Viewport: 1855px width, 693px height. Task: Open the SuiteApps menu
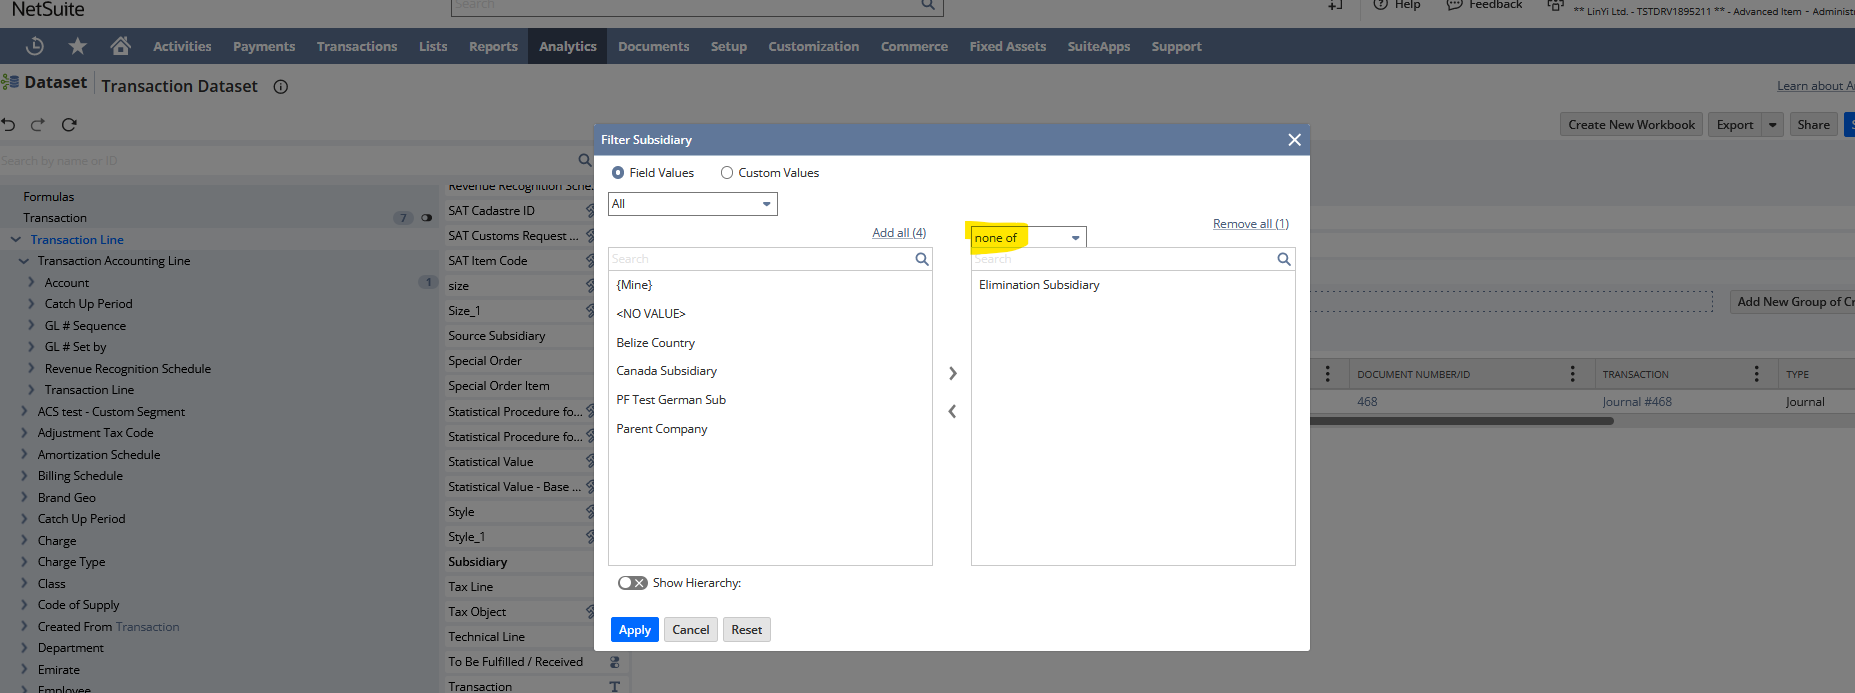(x=1099, y=47)
